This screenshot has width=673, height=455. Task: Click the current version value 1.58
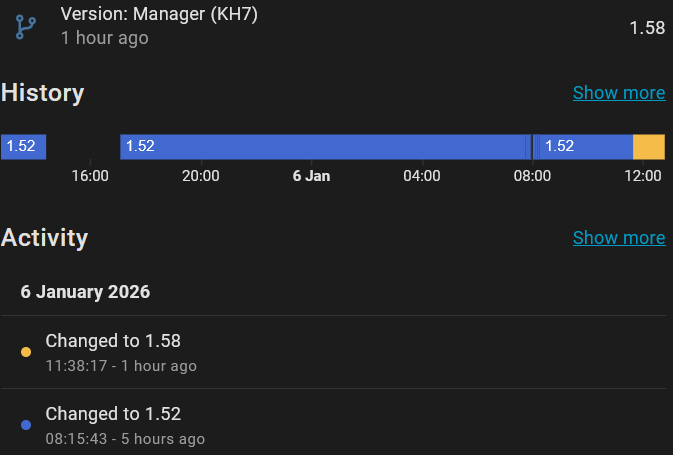click(x=647, y=27)
